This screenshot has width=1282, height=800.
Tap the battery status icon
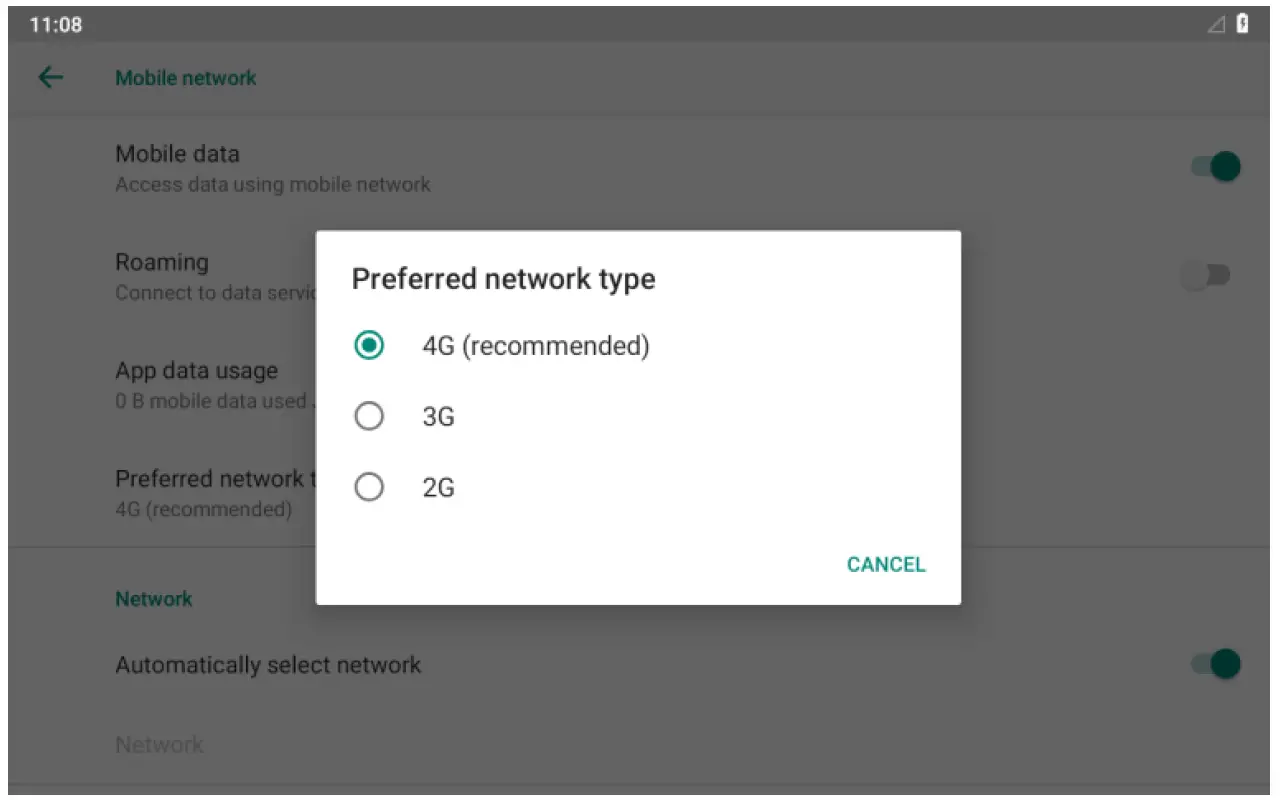tap(1243, 25)
